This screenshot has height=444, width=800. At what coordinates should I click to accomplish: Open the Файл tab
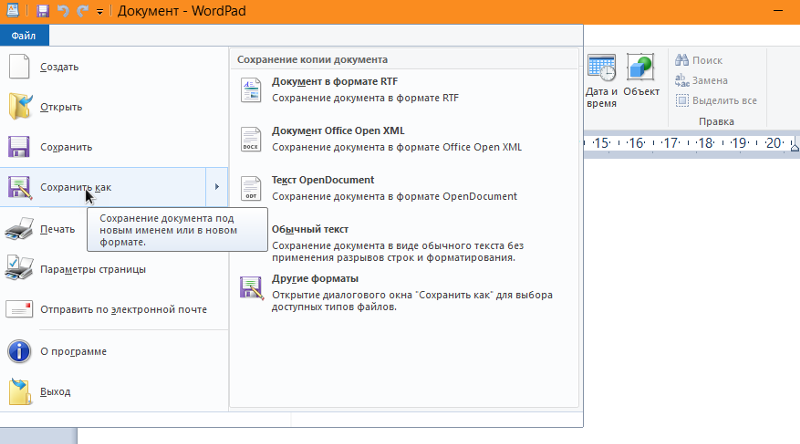[24, 35]
